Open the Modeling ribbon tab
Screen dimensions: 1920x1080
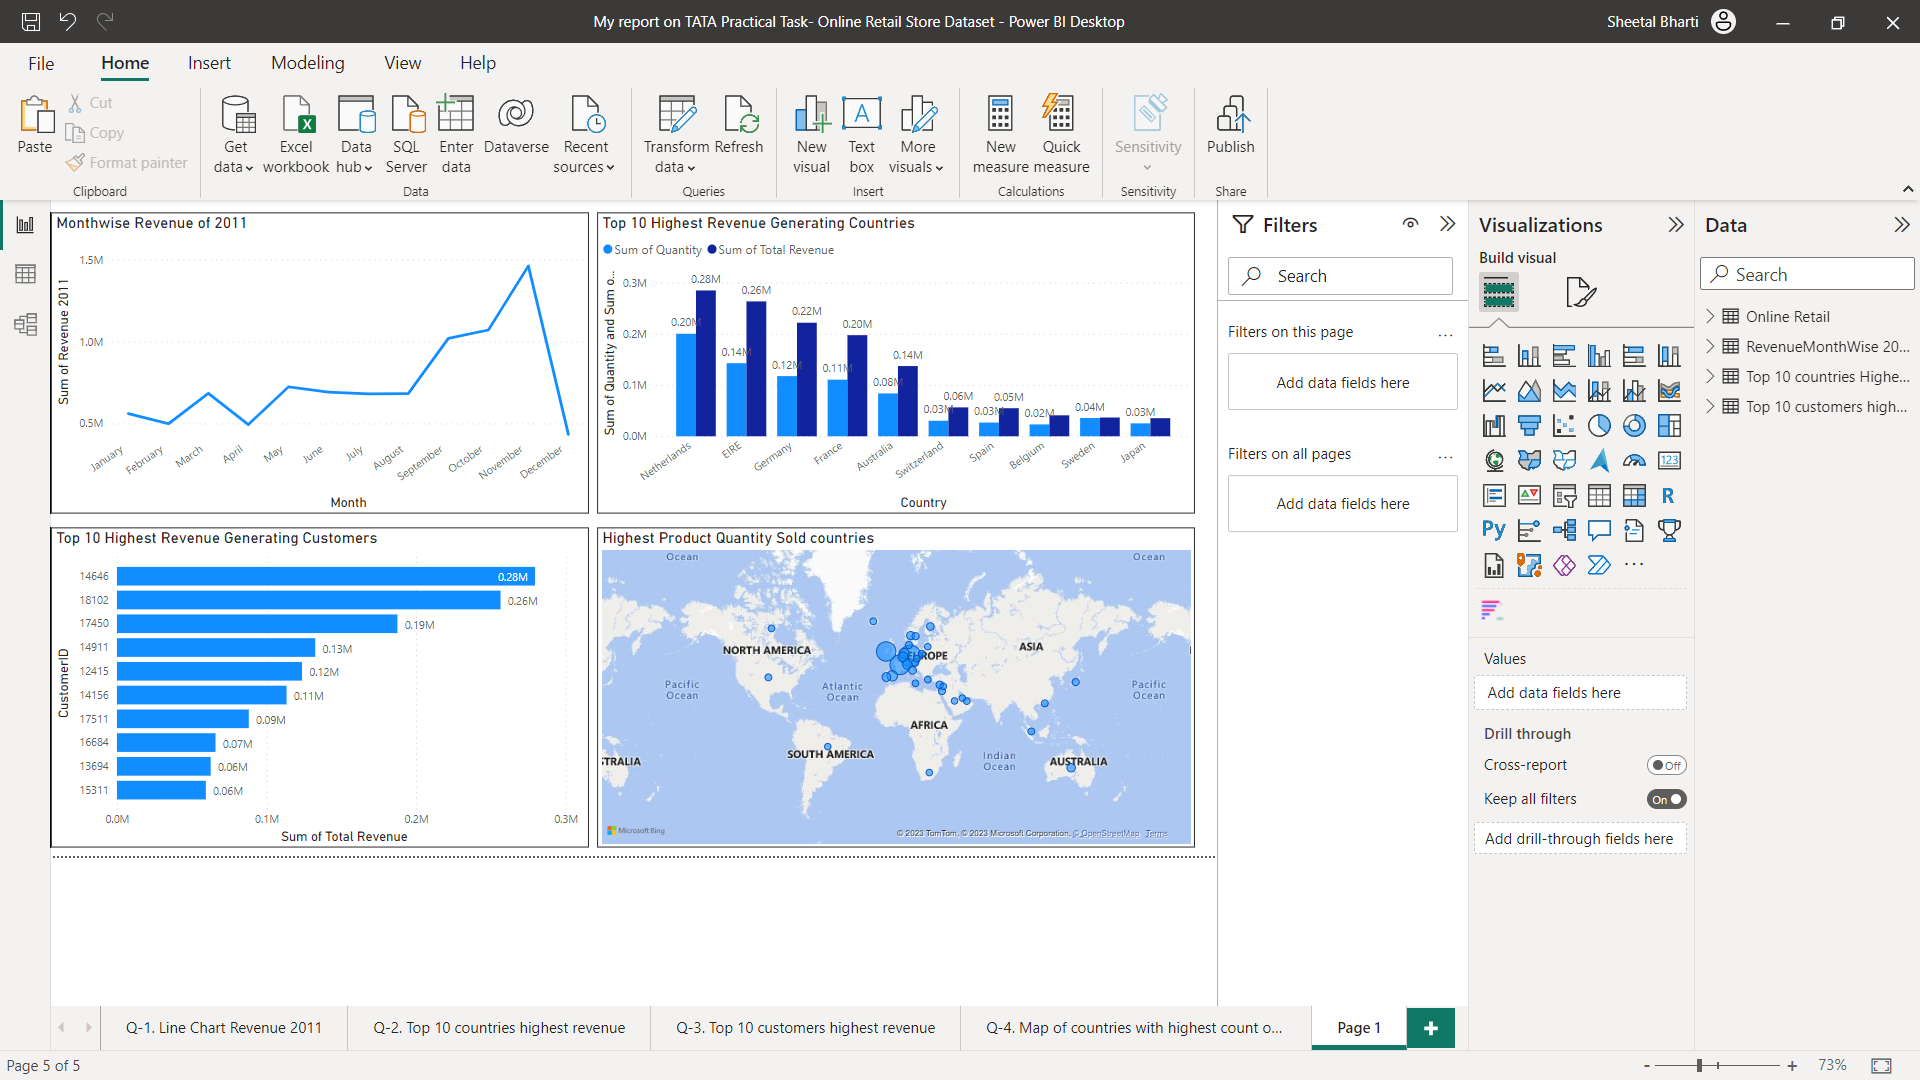(307, 63)
